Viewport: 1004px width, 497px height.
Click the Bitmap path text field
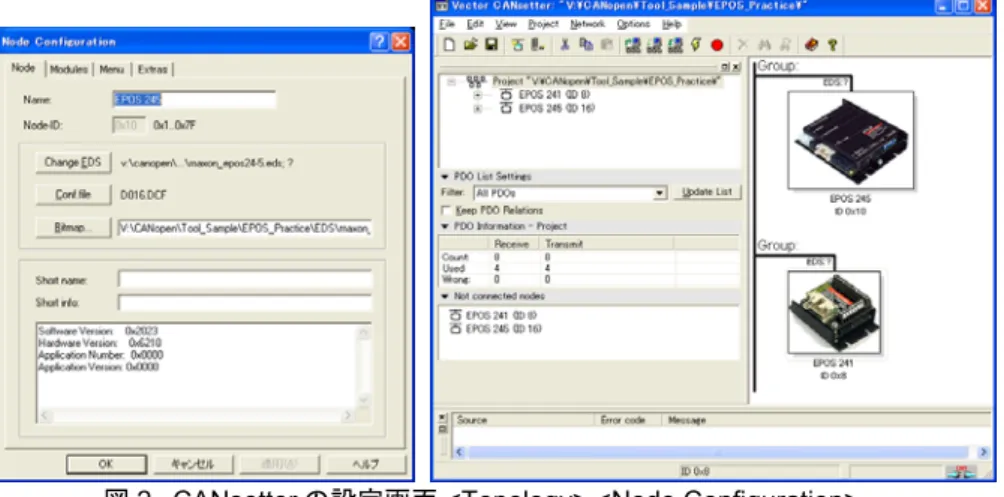245,227
